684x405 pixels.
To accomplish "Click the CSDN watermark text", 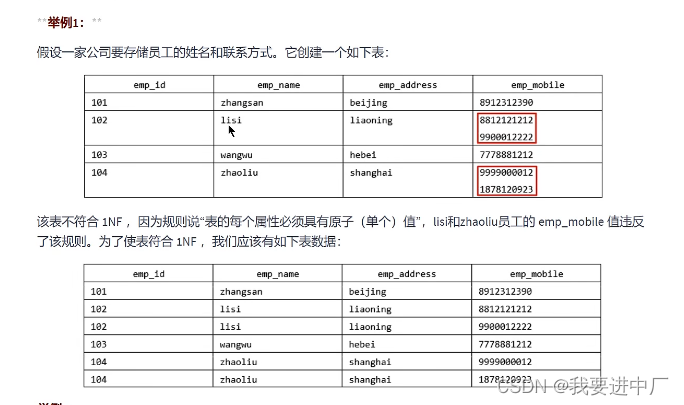I will pyautogui.click(x=582, y=386).
